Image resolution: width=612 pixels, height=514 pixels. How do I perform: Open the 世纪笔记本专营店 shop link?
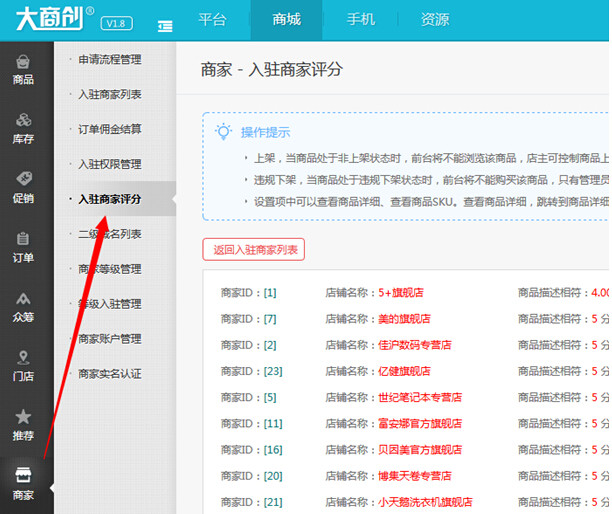tap(420, 397)
